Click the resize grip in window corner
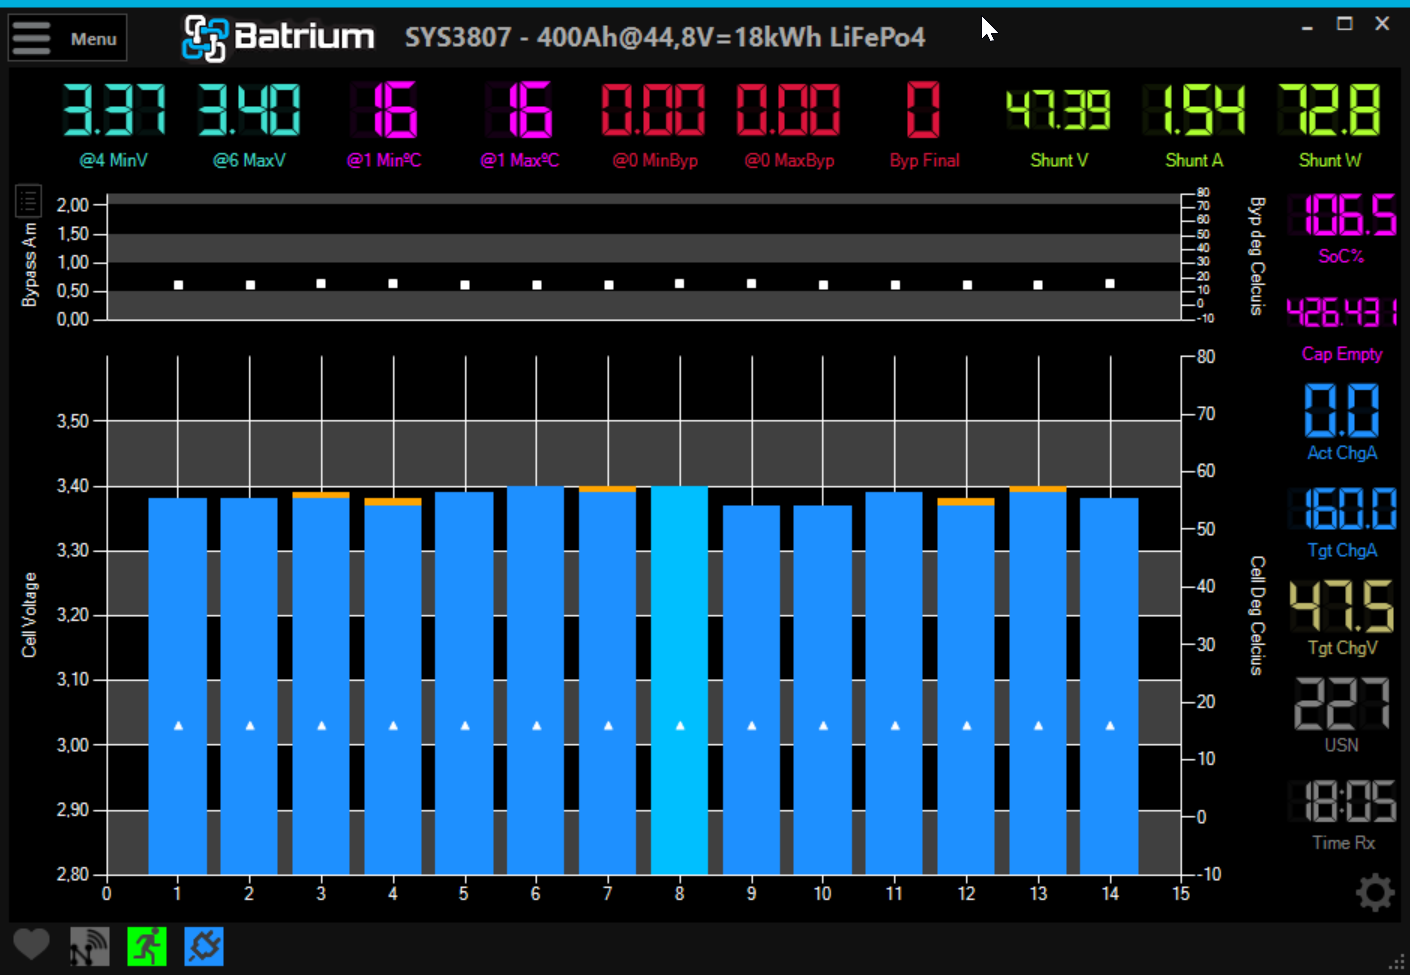The height and width of the screenshot is (975, 1410). pyautogui.click(x=1396, y=962)
